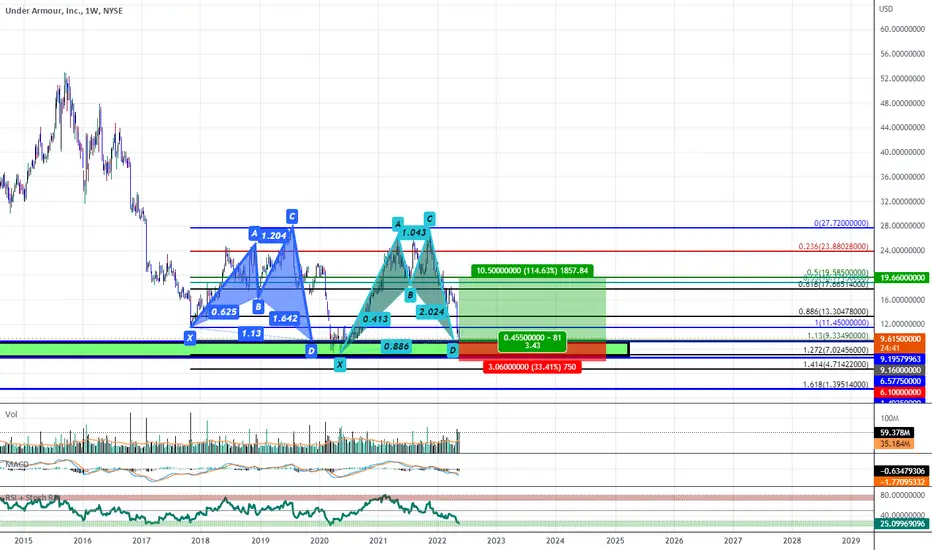The height and width of the screenshot is (550, 932).
Task: Click the blue X point marker of first pattern
Action: pyautogui.click(x=190, y=338)
